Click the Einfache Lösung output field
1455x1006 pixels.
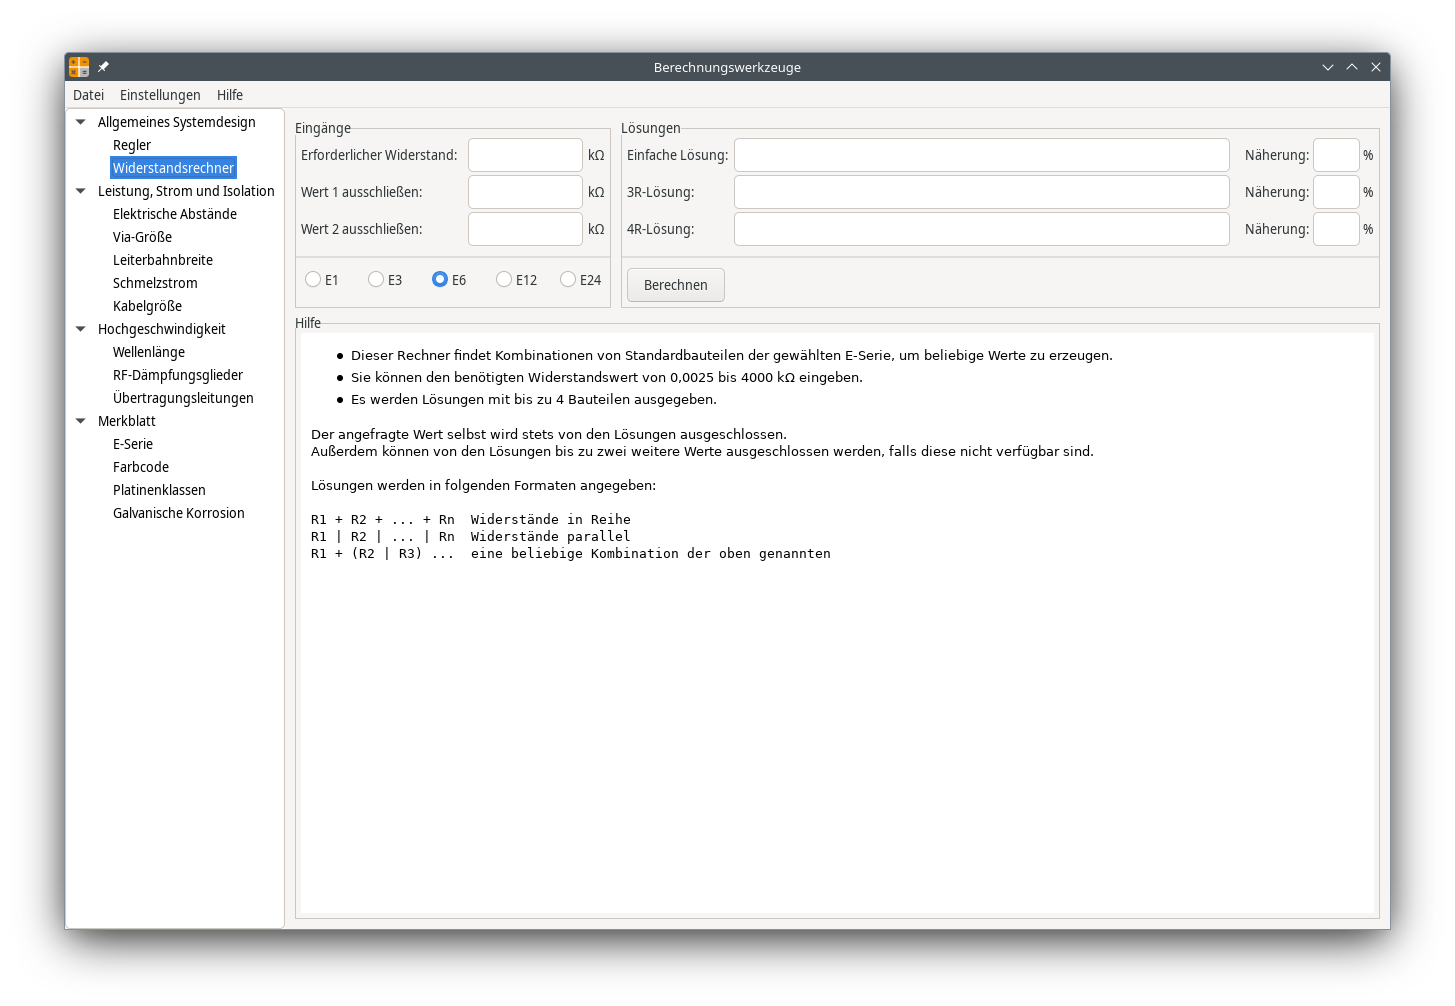pyautogui.click(x=981, y=155)
